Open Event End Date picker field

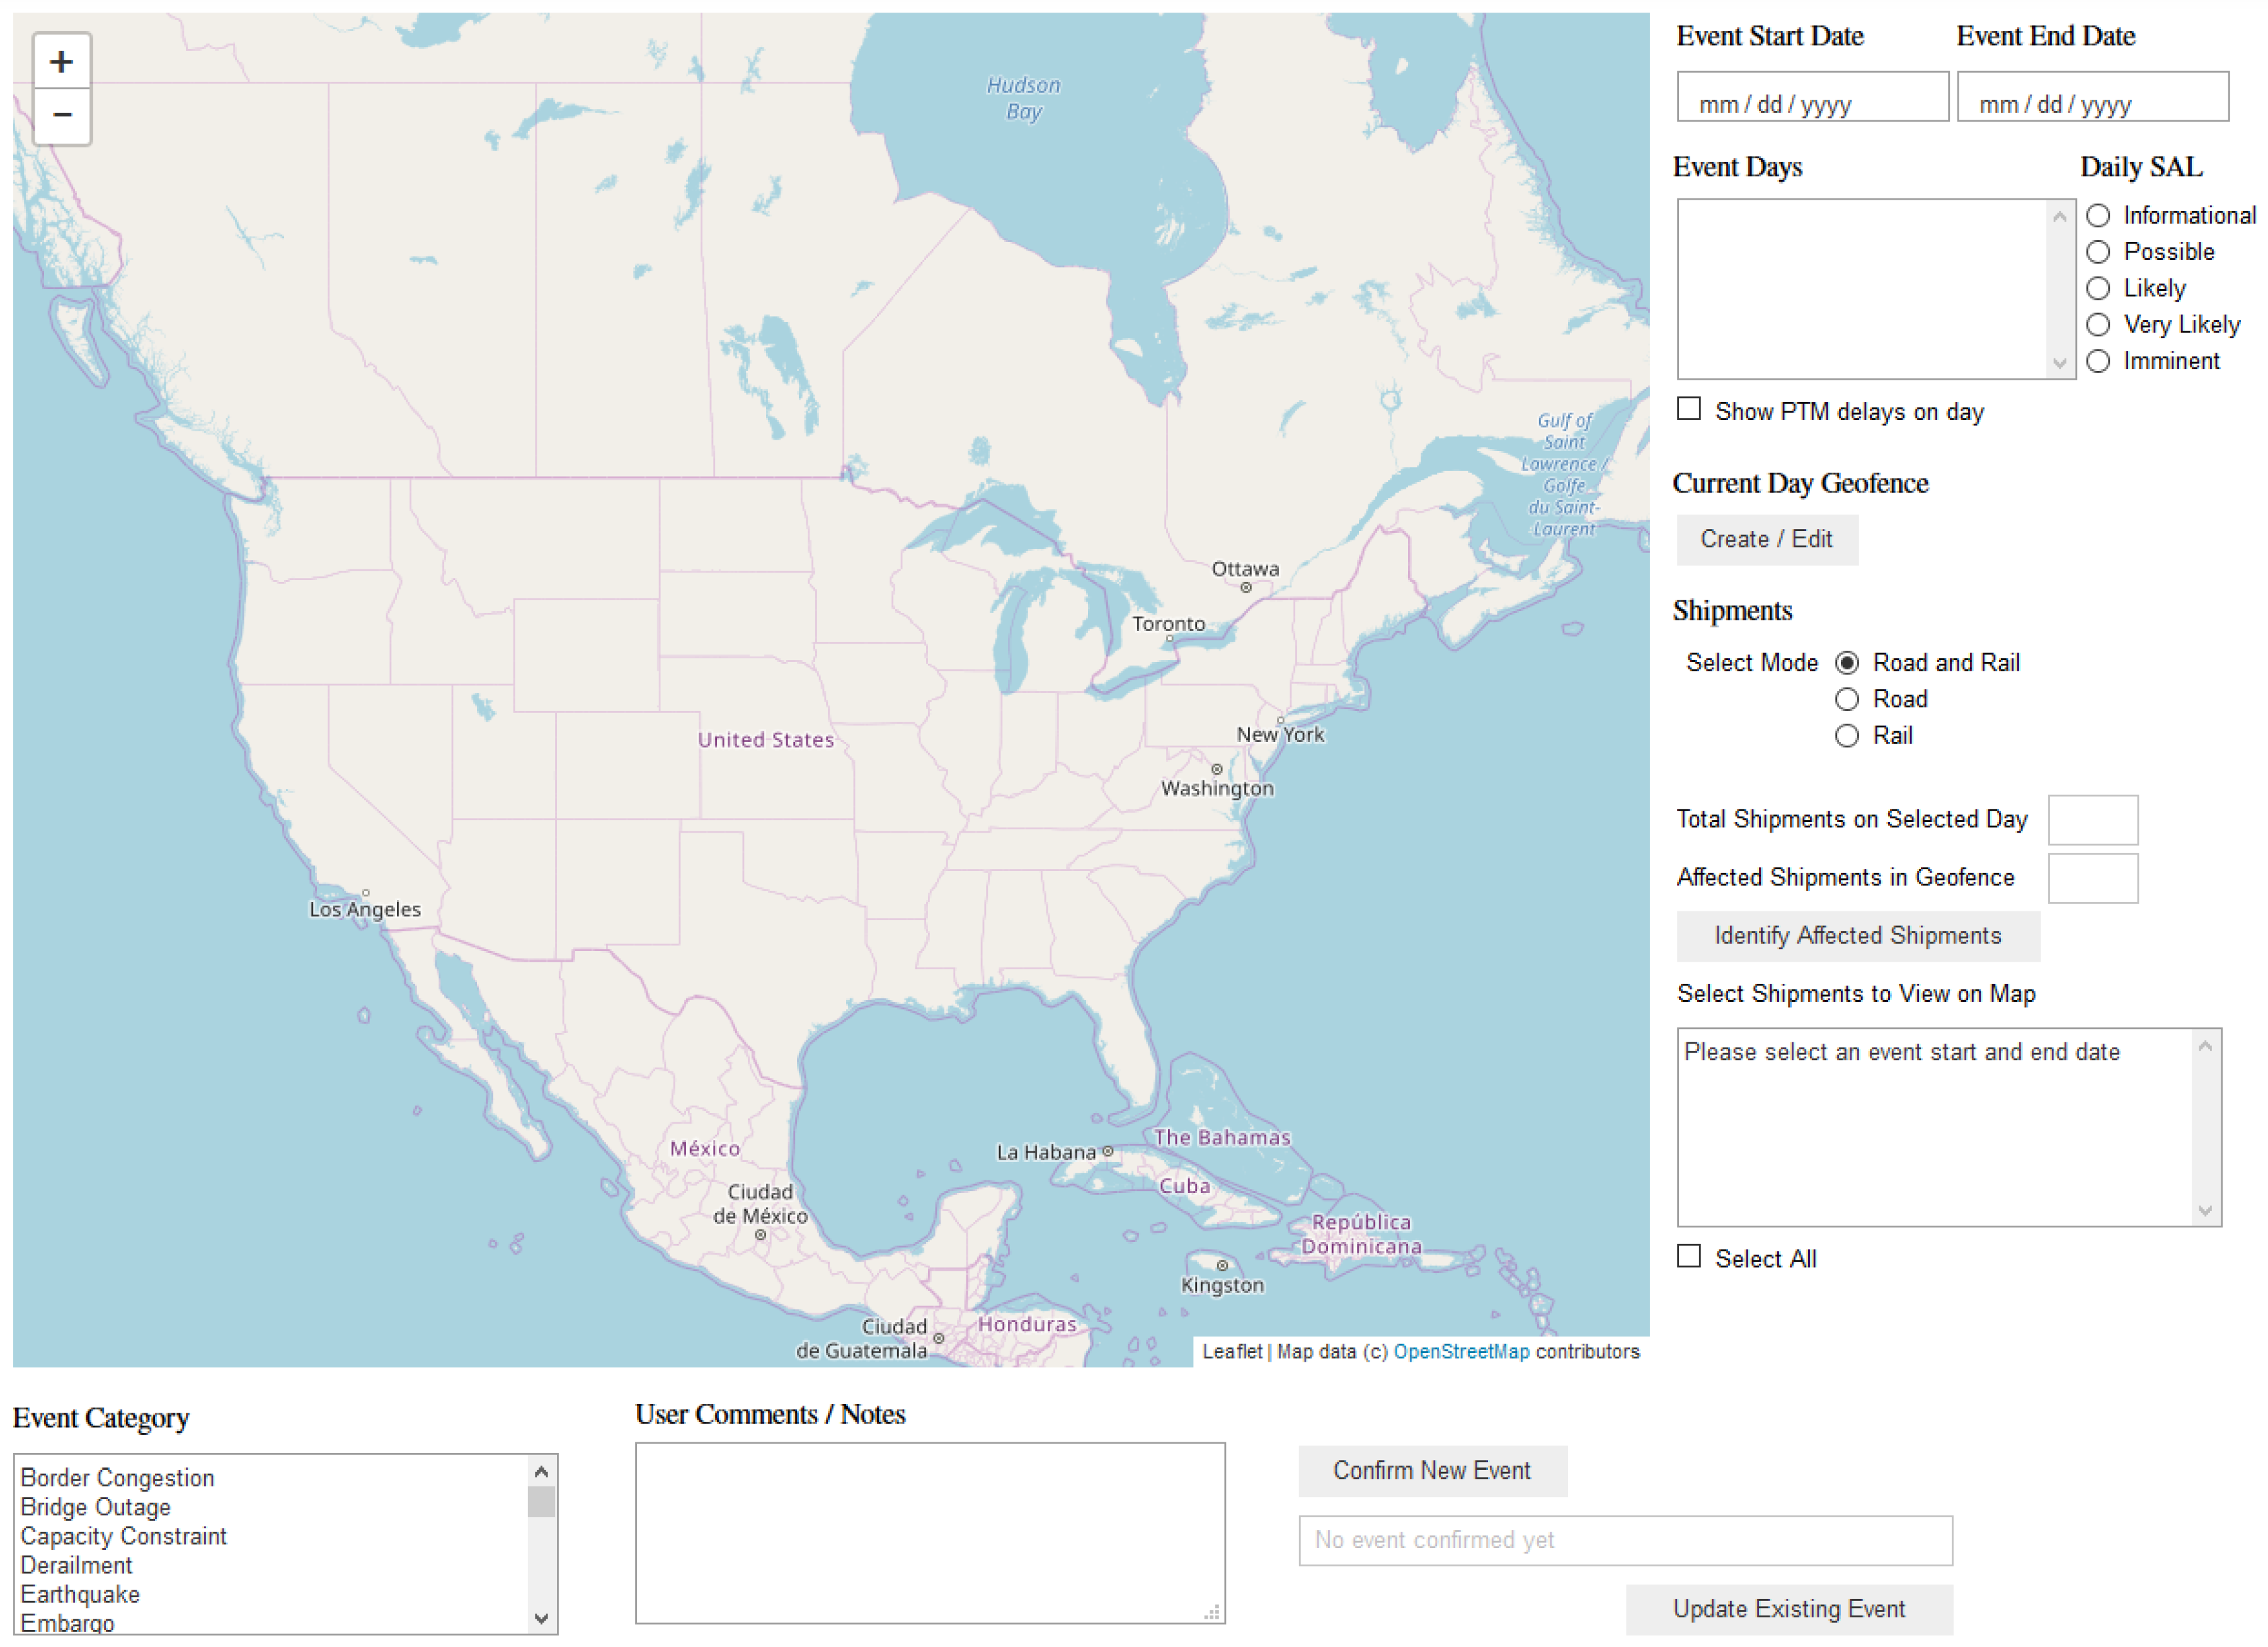2091,97
